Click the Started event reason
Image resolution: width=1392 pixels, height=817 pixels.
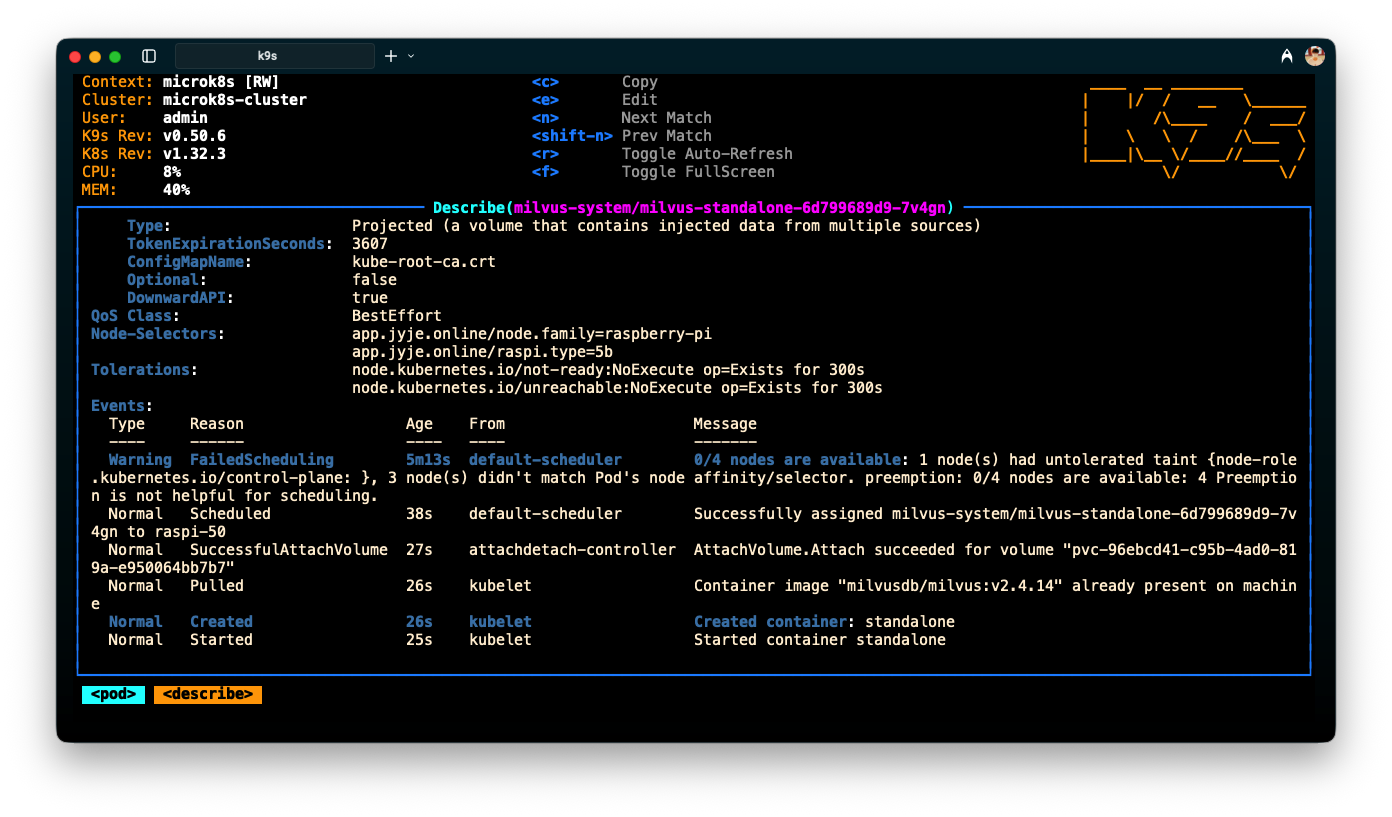click(x=221, y=640)
